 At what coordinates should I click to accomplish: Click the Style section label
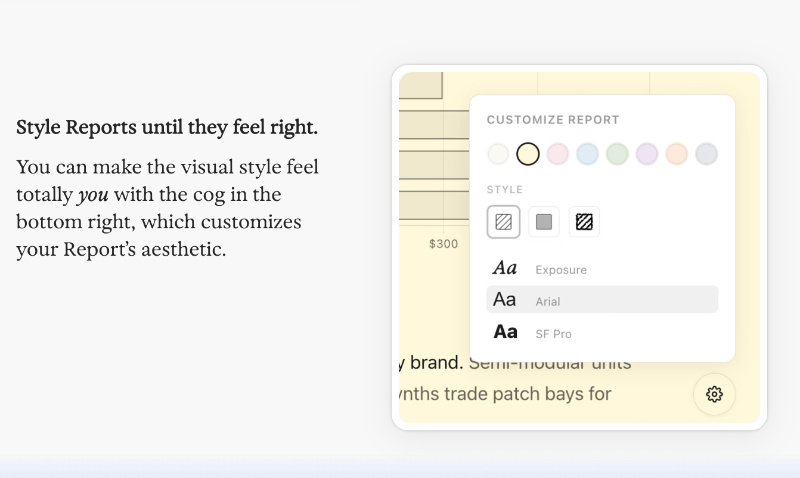click(505, 190)
